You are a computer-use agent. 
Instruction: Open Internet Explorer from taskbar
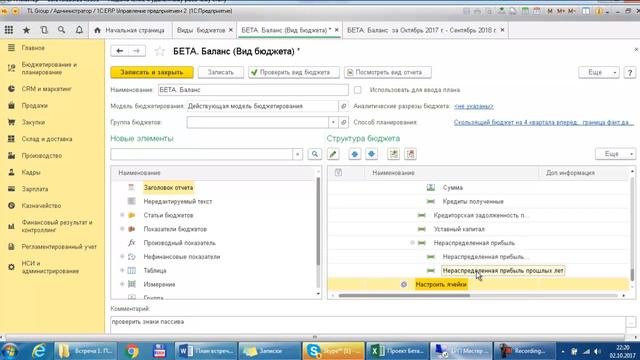pyautogui.click(x=39, y=351)
